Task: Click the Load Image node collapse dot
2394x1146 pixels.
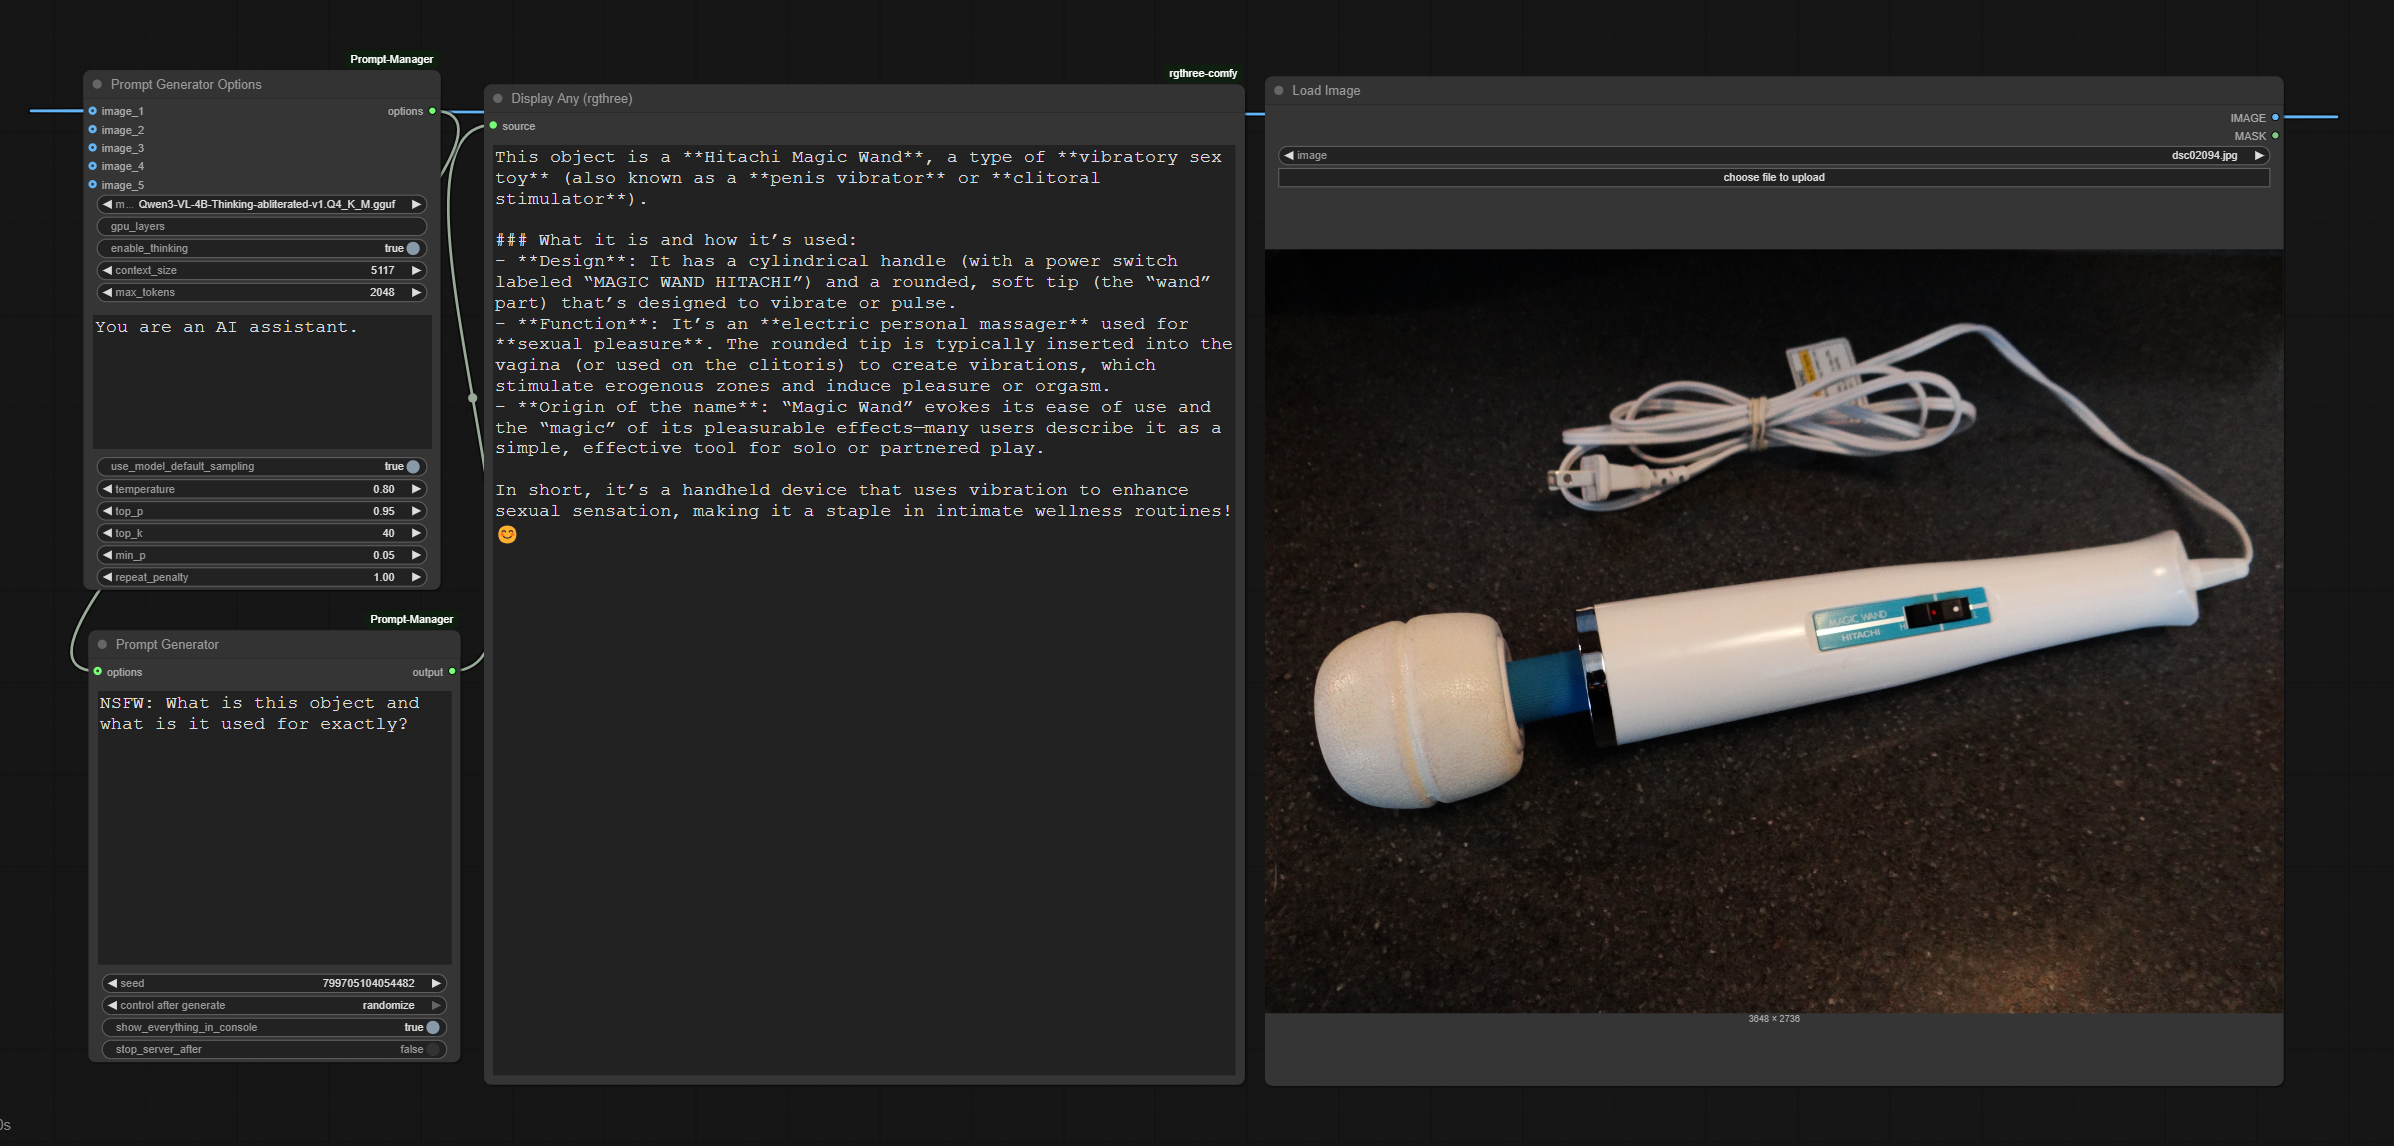Action: [x=1278, y=91]
